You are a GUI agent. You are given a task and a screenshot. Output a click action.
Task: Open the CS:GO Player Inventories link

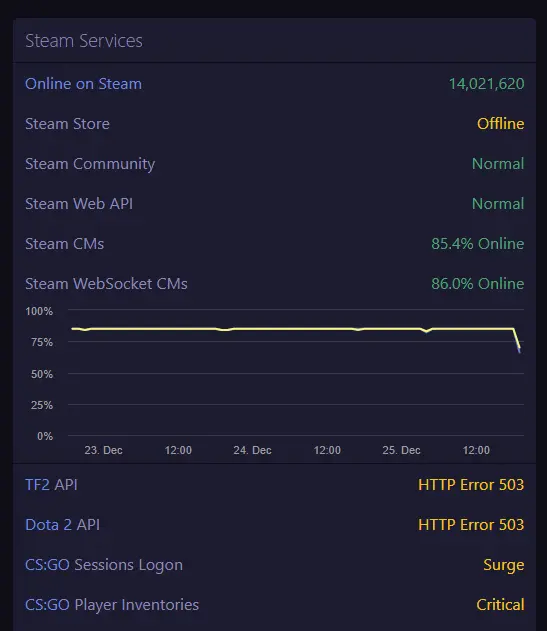(112, 604)
